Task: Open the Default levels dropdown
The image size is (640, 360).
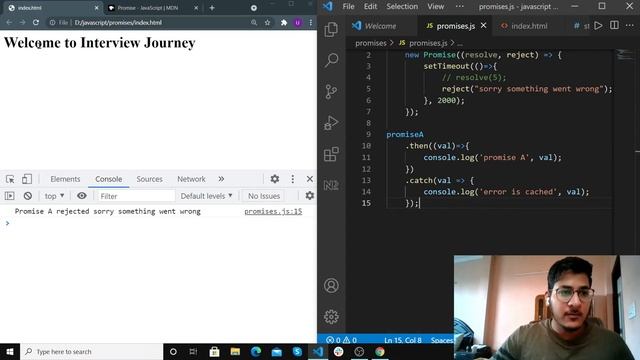Action: pos(207,196)
